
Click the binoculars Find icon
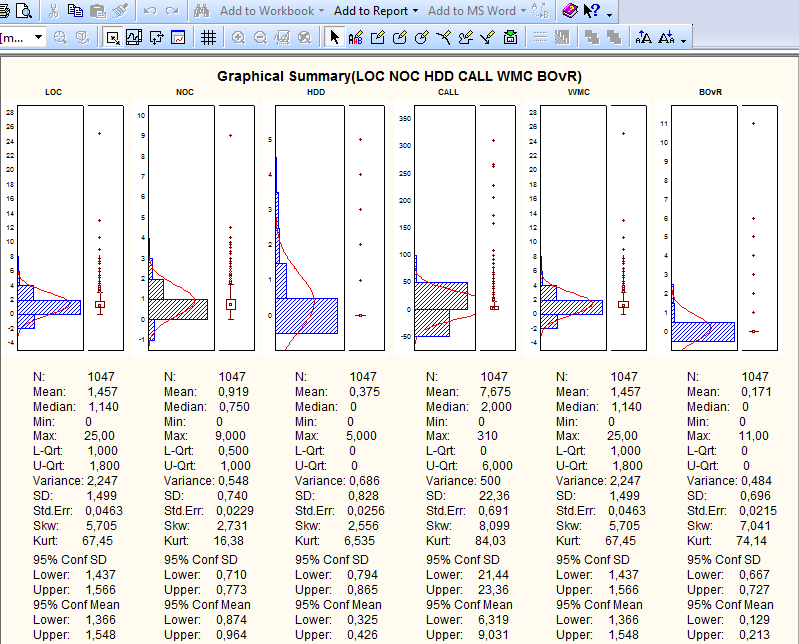click(201, 11)
